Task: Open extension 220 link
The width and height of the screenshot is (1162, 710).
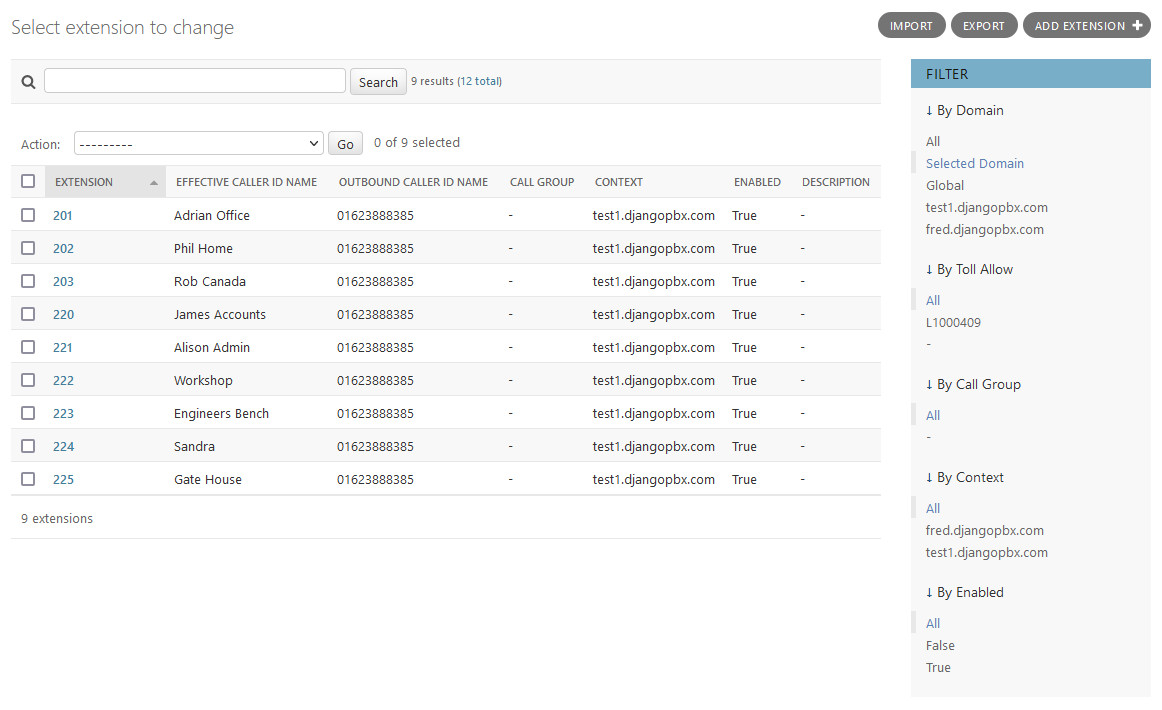Action: click(63, 314)
